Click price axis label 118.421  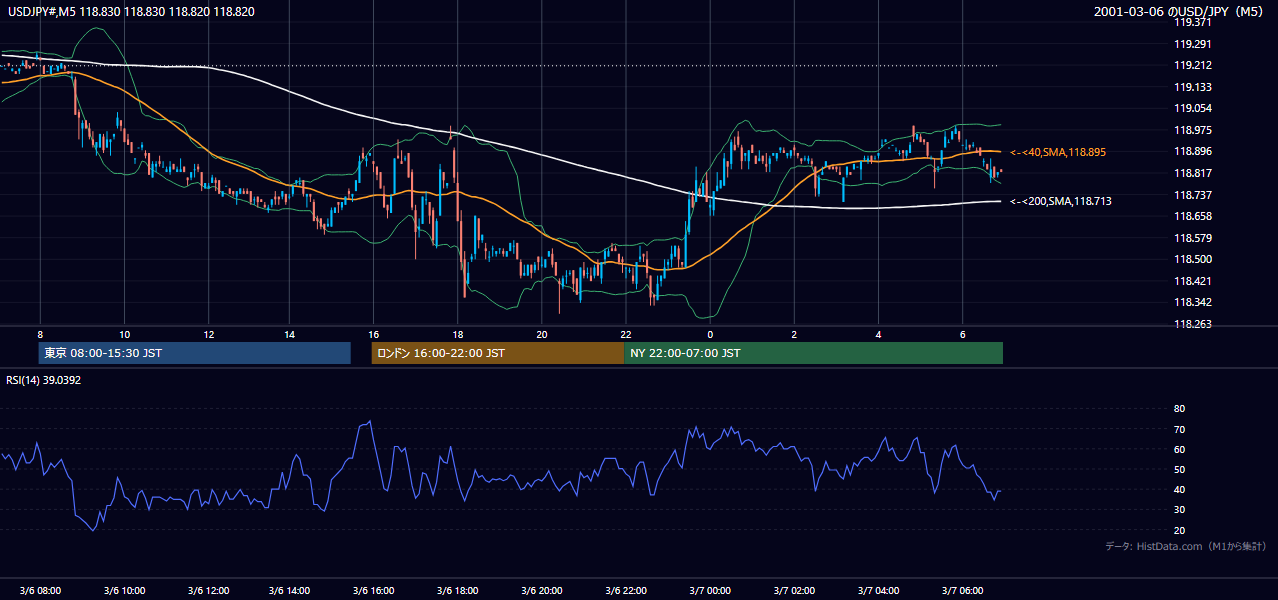pos(1193,281)
